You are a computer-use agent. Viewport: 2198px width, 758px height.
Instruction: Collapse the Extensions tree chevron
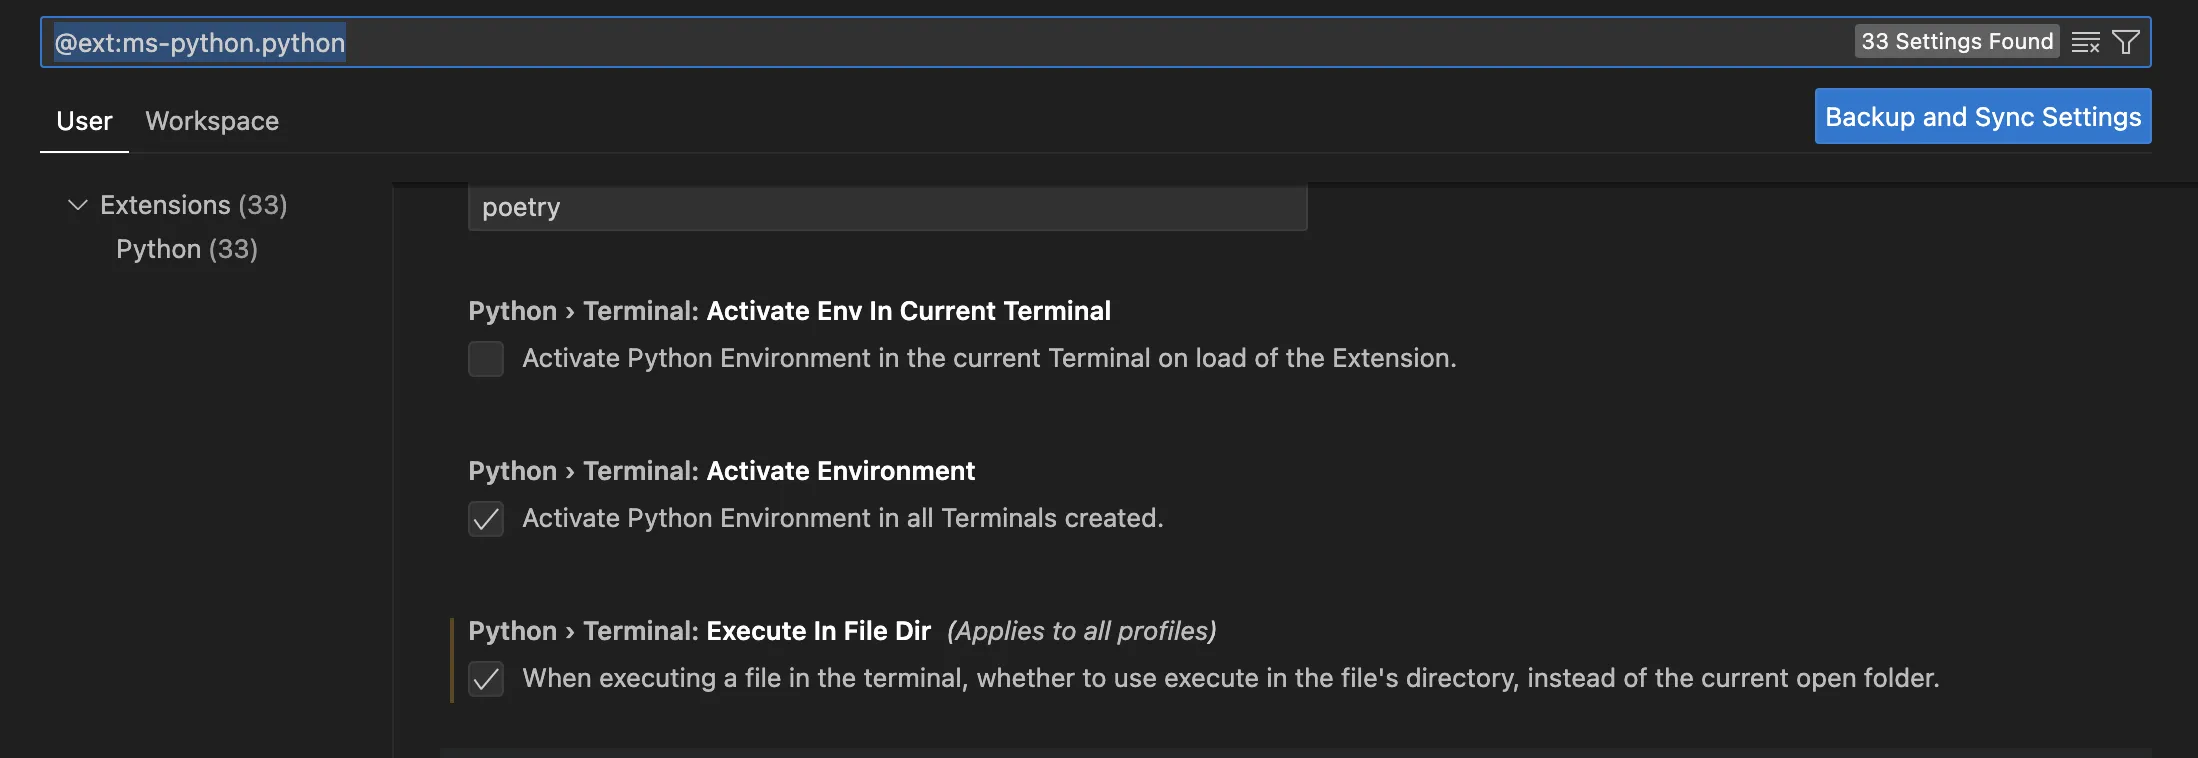pyautogui.click(x=77, y=205)
